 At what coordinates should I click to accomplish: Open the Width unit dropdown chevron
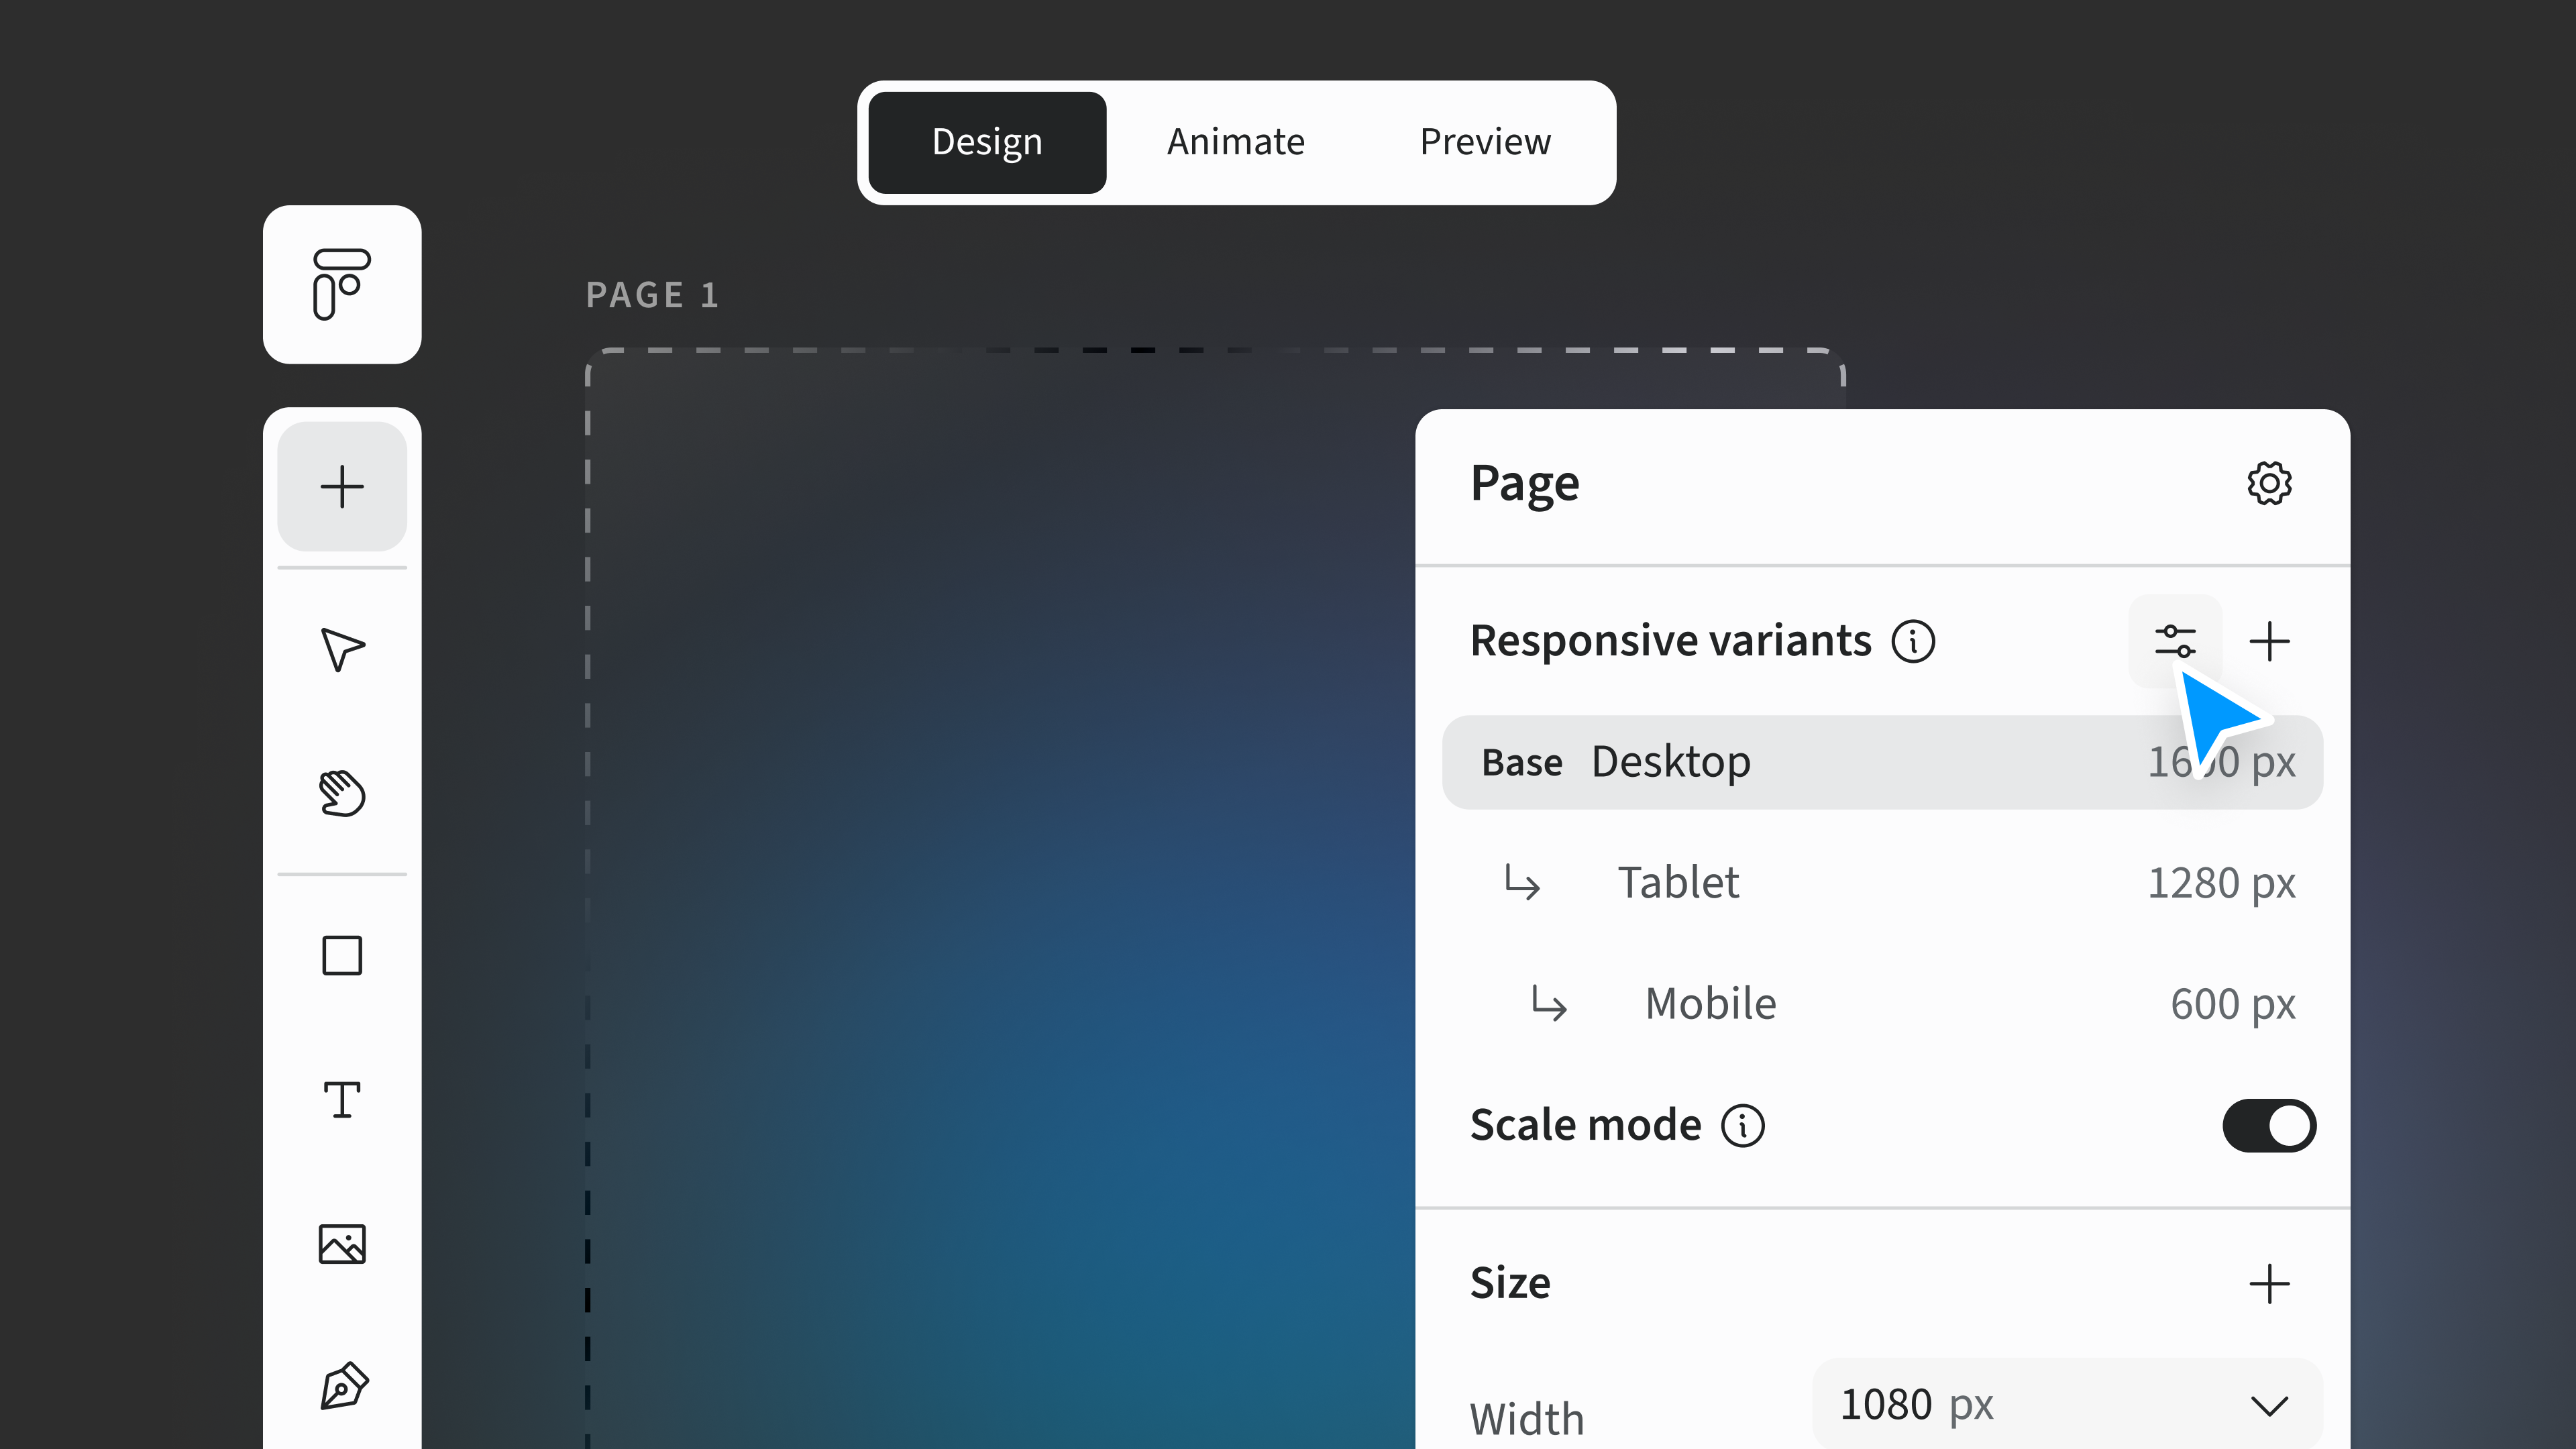tap(2269, 1406)
